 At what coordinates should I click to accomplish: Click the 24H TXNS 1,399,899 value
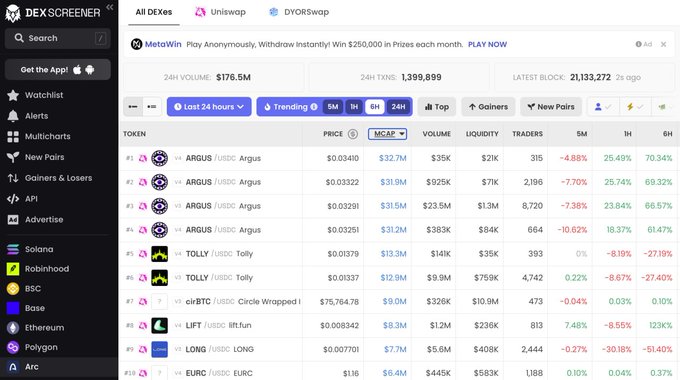click(x=421, y=77)
